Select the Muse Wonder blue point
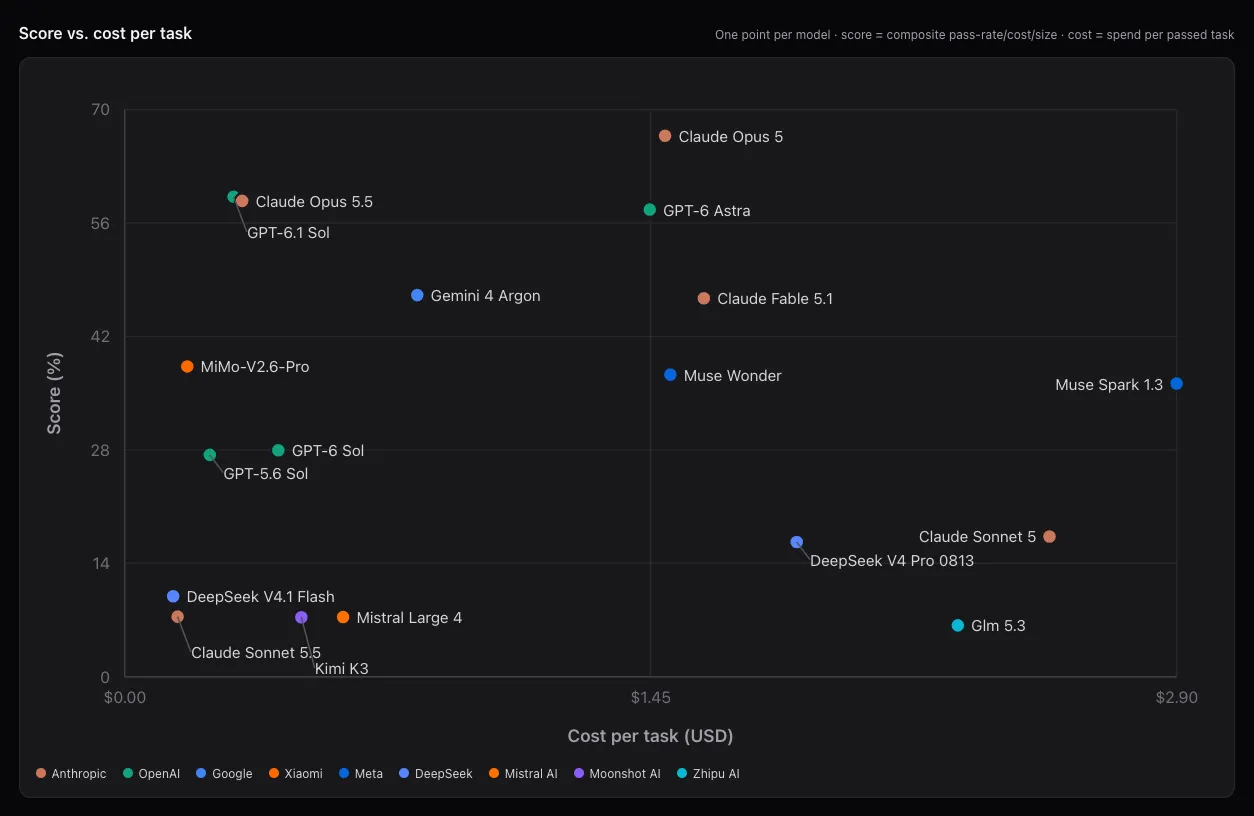Image resolution: width=1254 pixels, height=816 pixels. (671, 375)
